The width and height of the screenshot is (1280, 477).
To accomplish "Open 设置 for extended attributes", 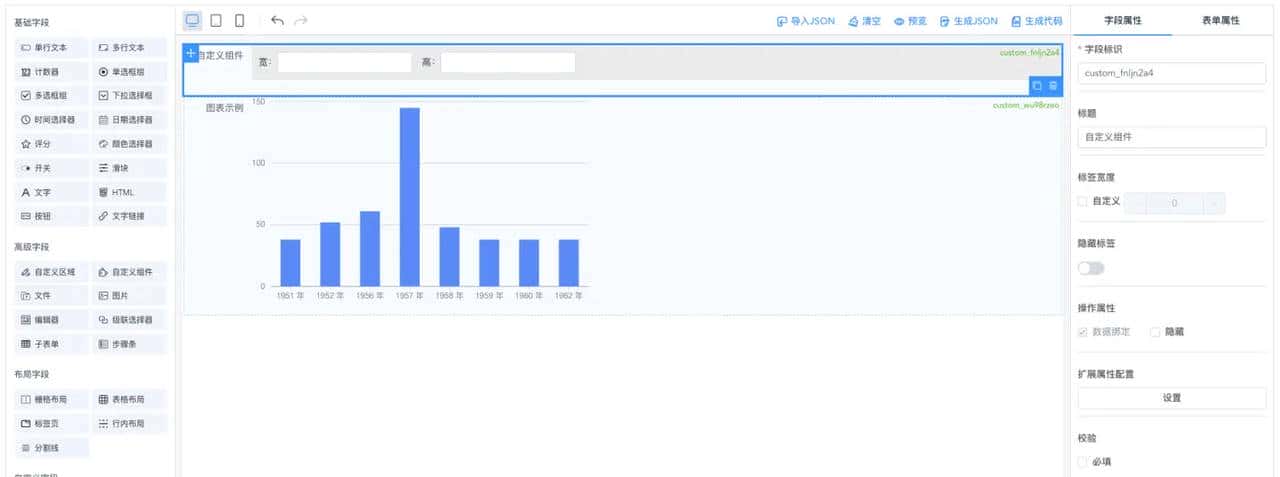I will 1172,398.
